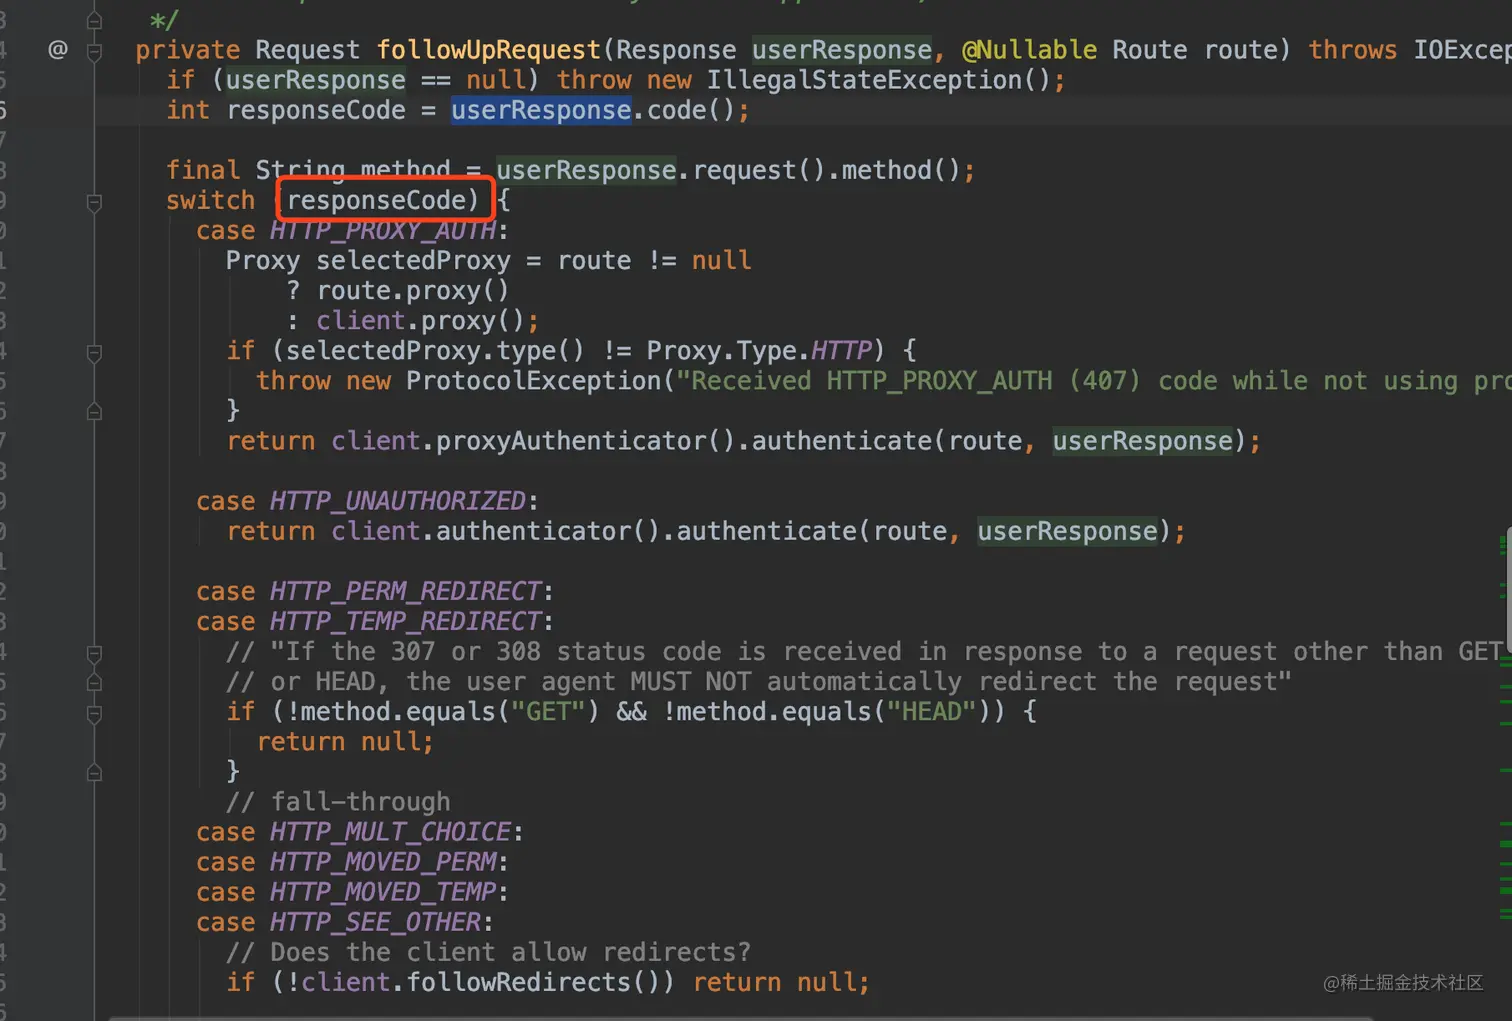
Task: Click the "HEAD" string literal
Action: click(932, 712)
